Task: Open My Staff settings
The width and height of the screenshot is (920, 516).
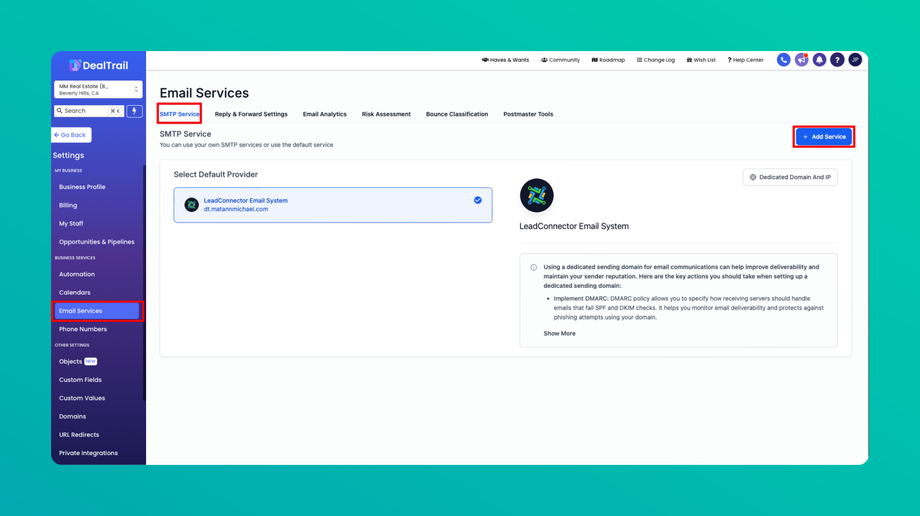Action: (71, 223)
